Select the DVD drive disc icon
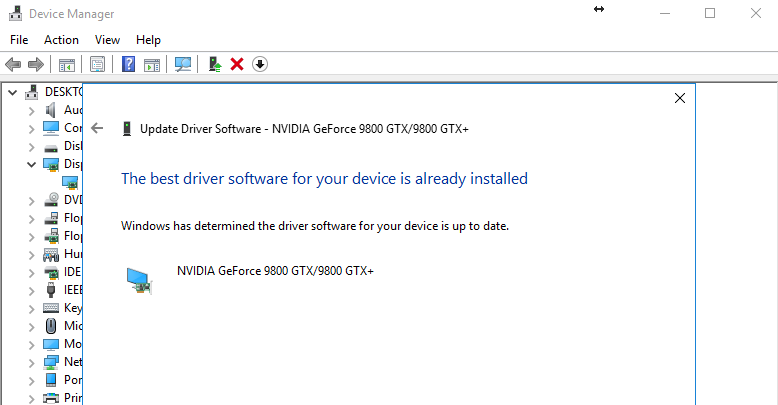This screenshot has height=405, width=778. [51, 200]
